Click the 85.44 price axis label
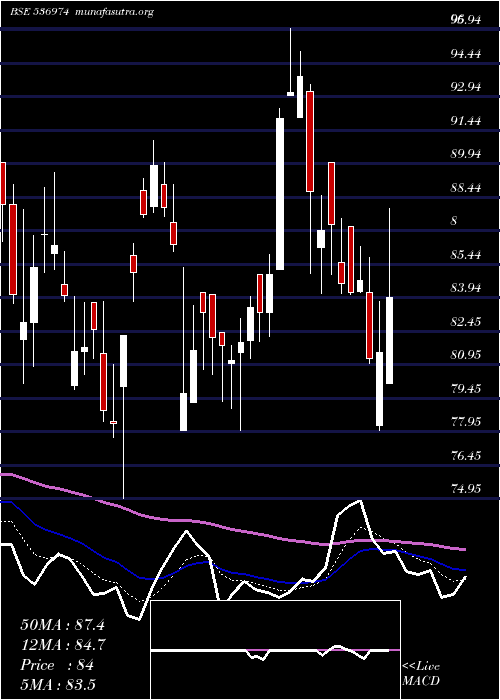The width and height of the screenshot is (500, 700). point(466,254)
